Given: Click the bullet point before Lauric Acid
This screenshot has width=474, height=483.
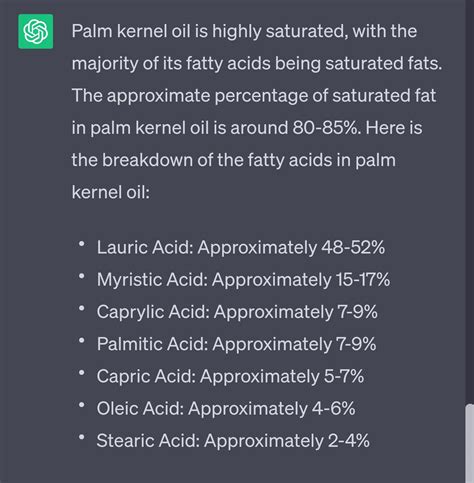Looking at the screenshot, I should click(81, 244).
